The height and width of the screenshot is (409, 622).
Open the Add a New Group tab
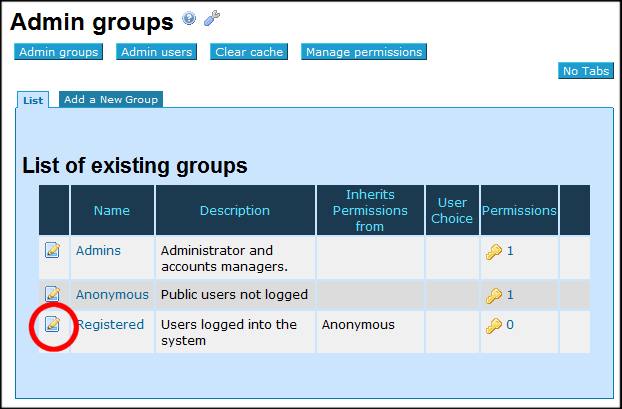pos(109,100)
